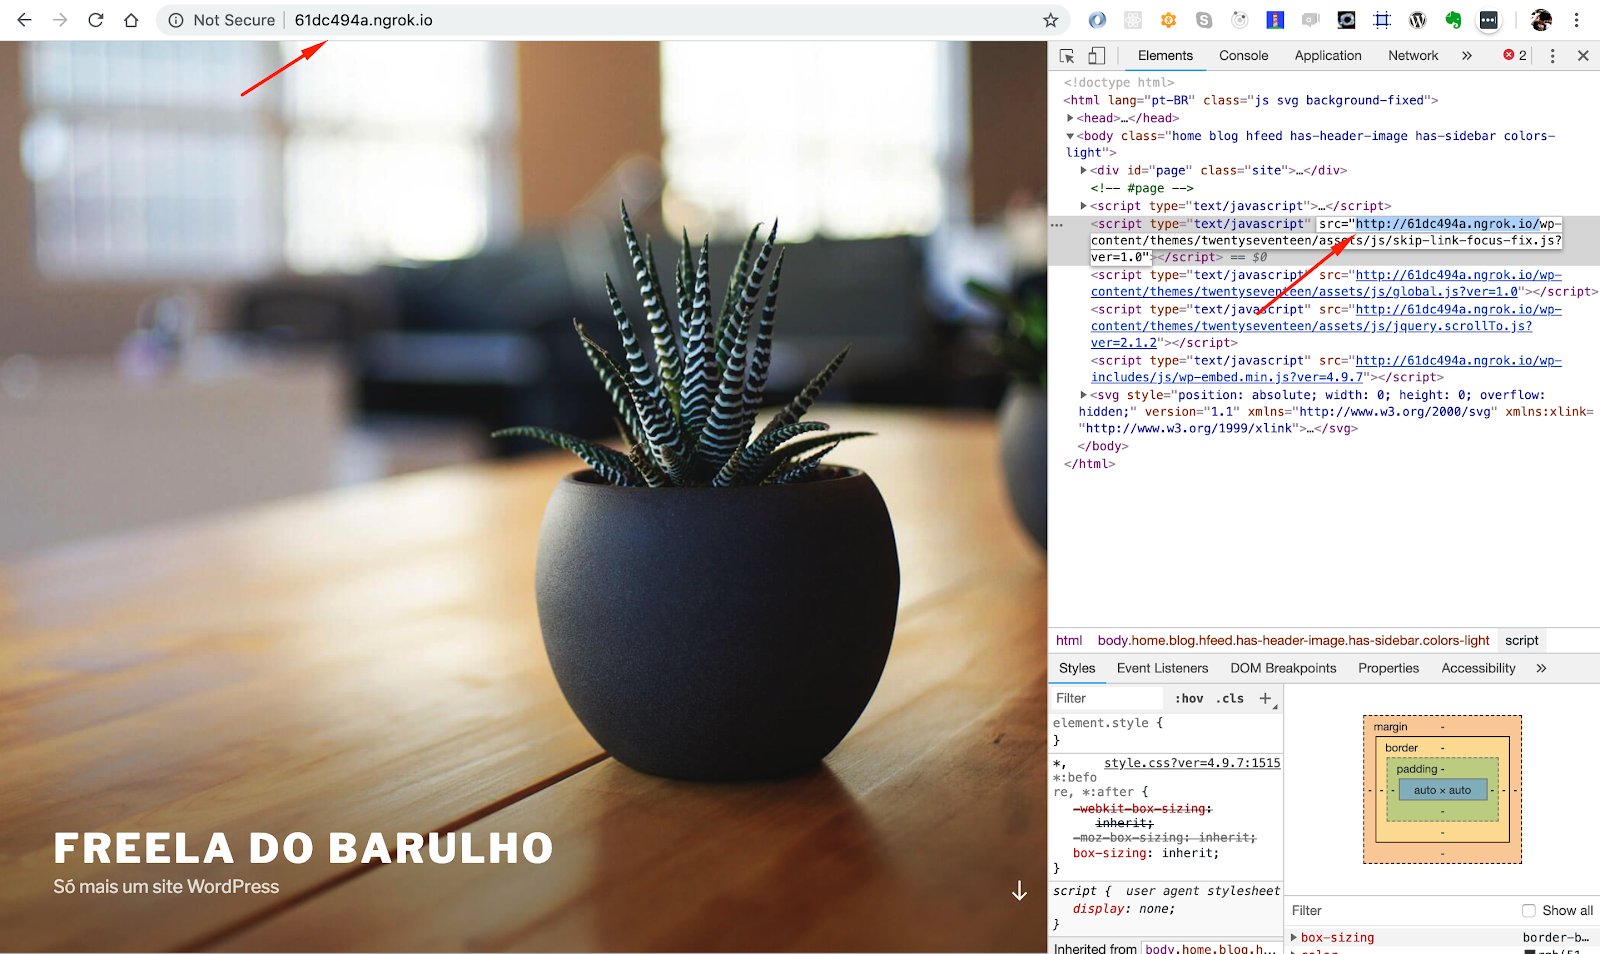The image size is (1600, 954).
Task: Expand the div id="page" node
Action: click(x=1084, y=170)
